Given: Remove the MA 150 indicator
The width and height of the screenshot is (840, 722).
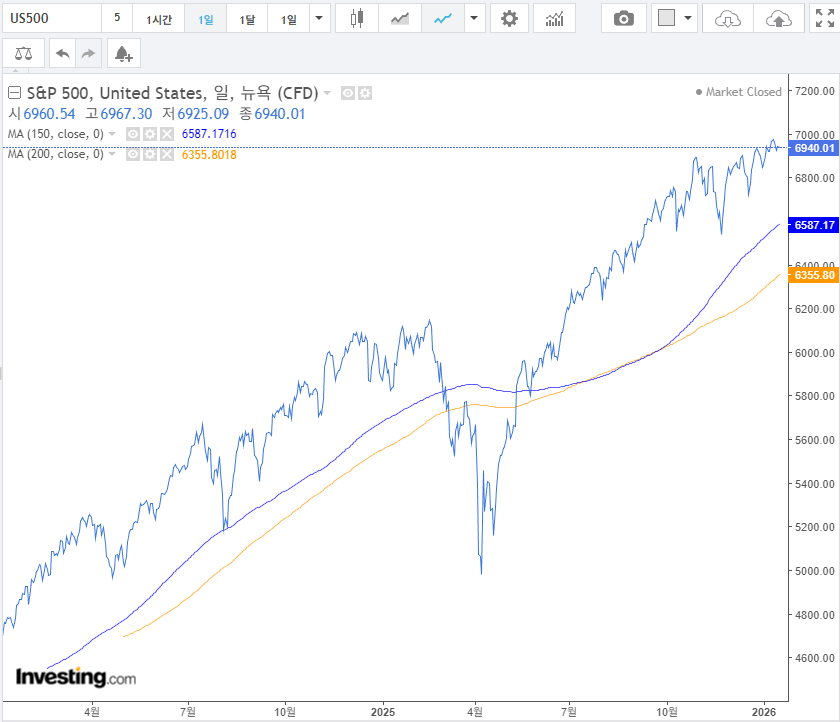Looking at the screenshot, I should pos(167,134).
